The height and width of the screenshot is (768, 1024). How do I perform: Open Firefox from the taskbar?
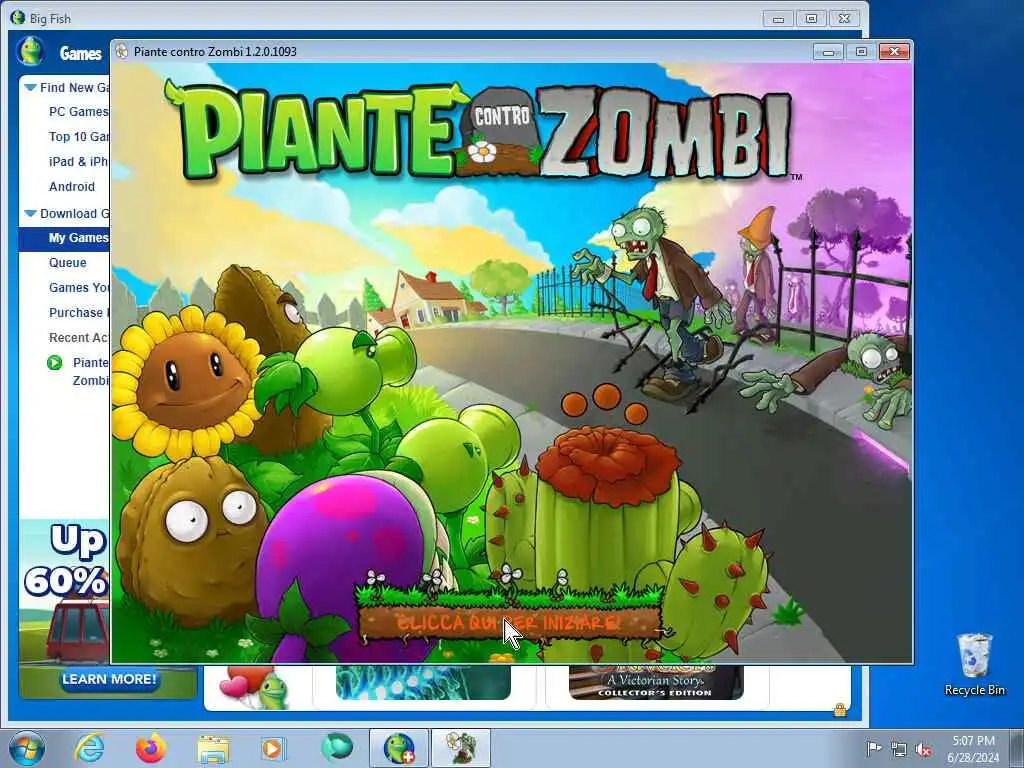tap(150, 748)
